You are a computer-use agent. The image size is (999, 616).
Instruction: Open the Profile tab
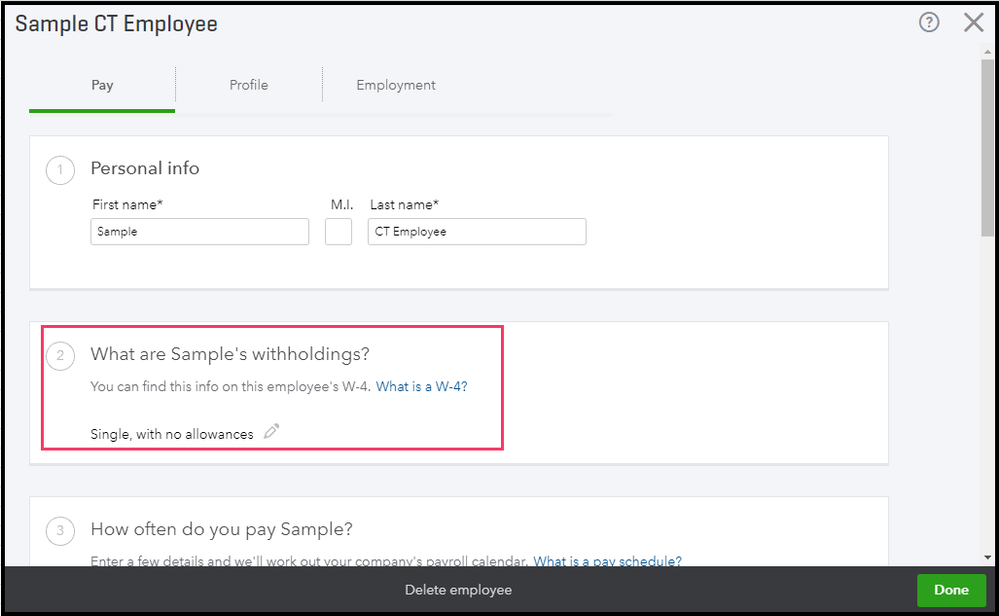tap(248, 85)
